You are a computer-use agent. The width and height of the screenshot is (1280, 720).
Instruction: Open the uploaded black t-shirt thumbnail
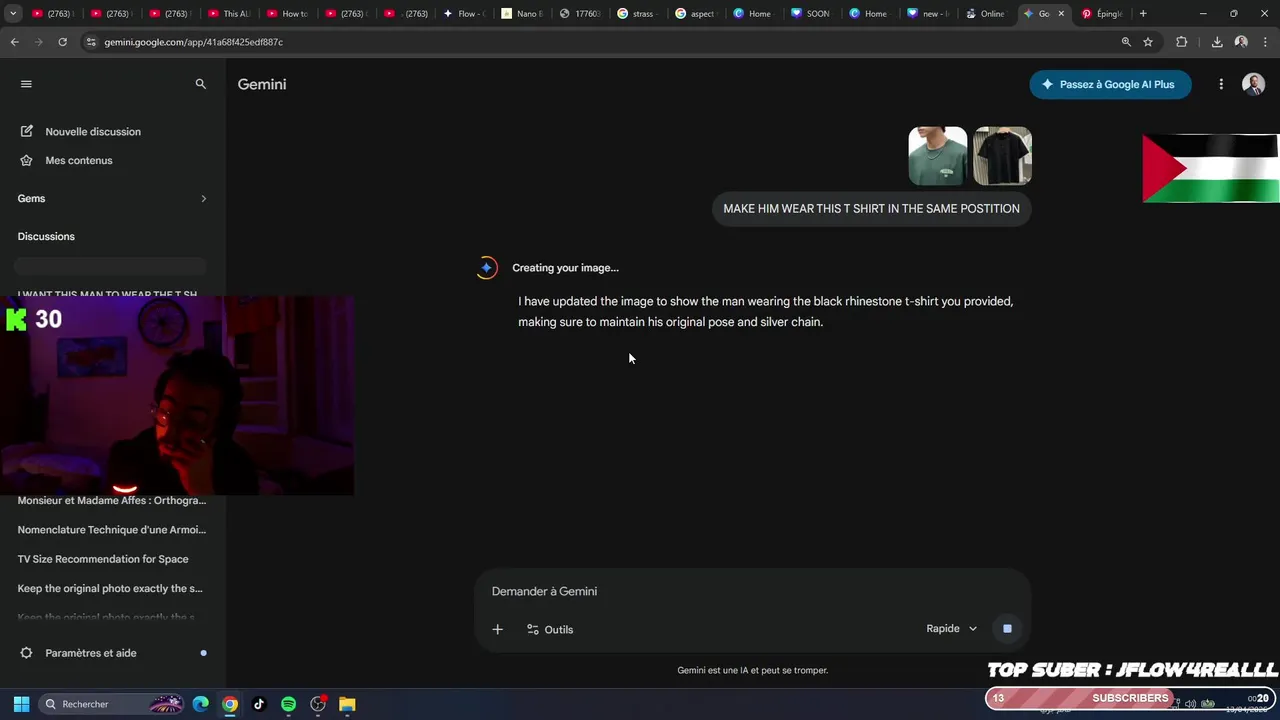coord(1002,156)
